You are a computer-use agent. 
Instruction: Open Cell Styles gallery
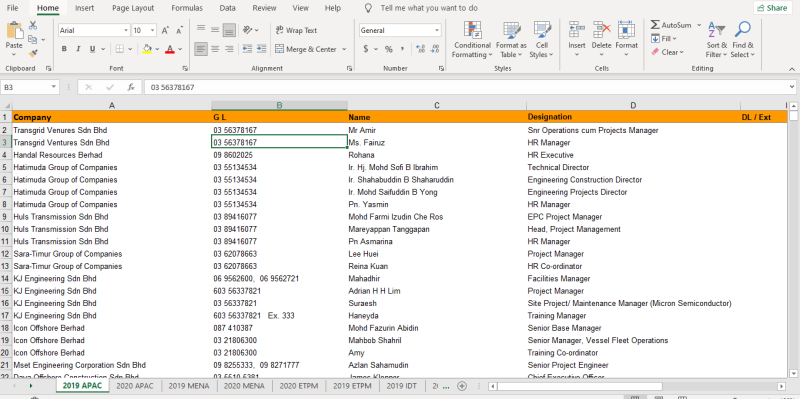[x=541, y=40]
